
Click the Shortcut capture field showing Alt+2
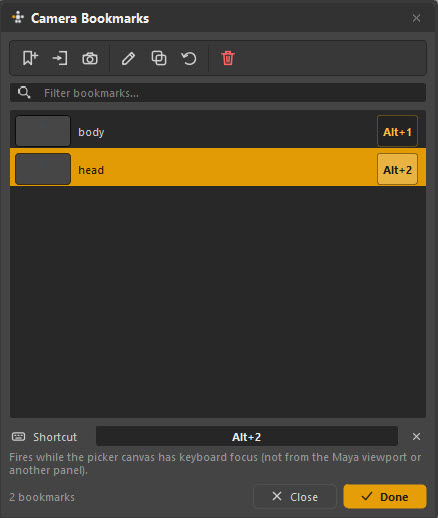click(247, 436)
